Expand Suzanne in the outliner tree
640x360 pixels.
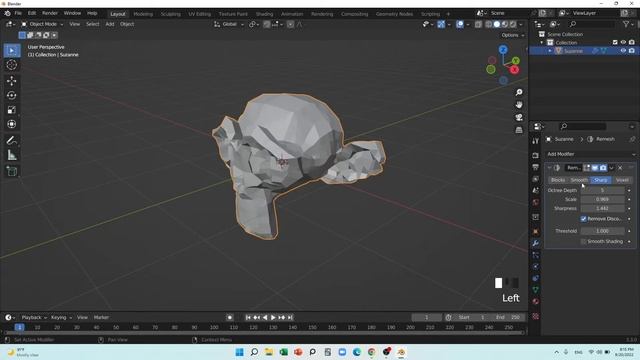tap(550, 51)
